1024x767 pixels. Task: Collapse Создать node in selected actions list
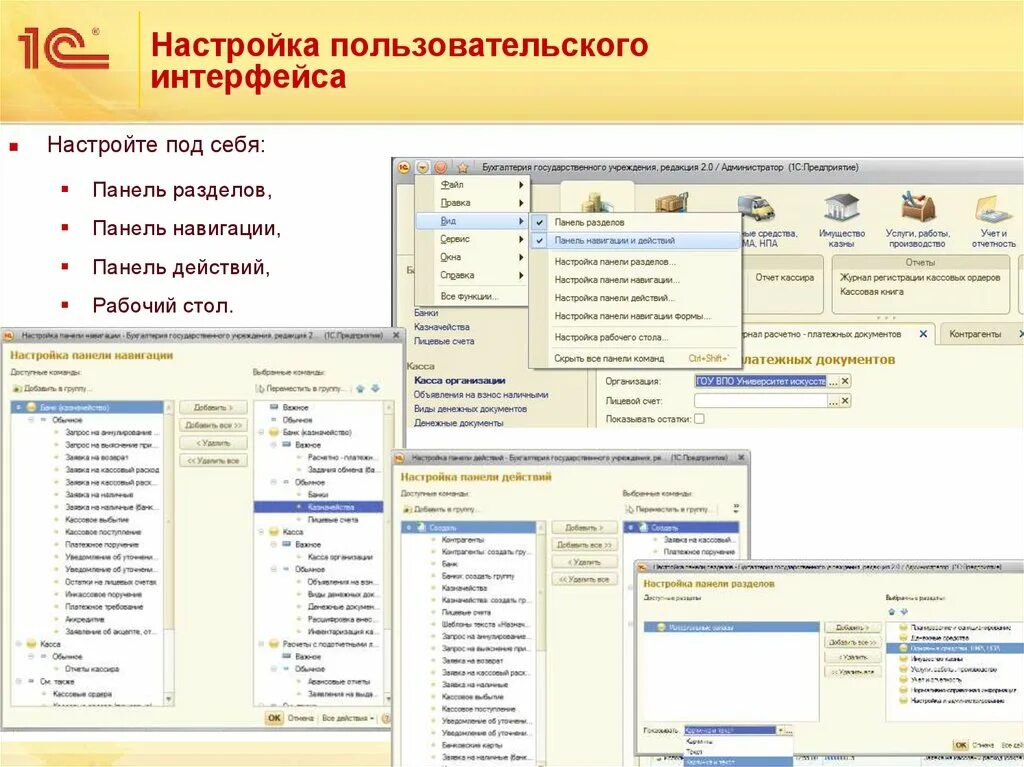(x=631, y=527)
